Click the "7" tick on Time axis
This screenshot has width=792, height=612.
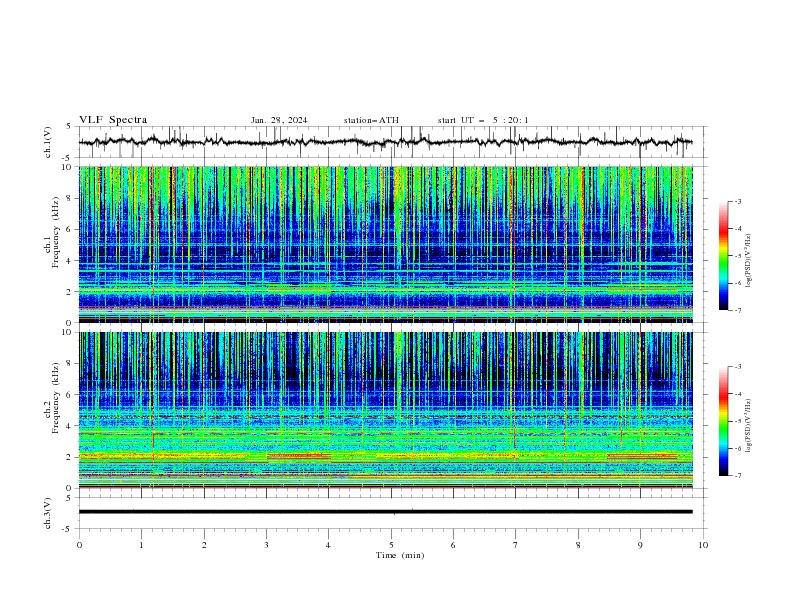pyautogui.click(x=516, y=545)
